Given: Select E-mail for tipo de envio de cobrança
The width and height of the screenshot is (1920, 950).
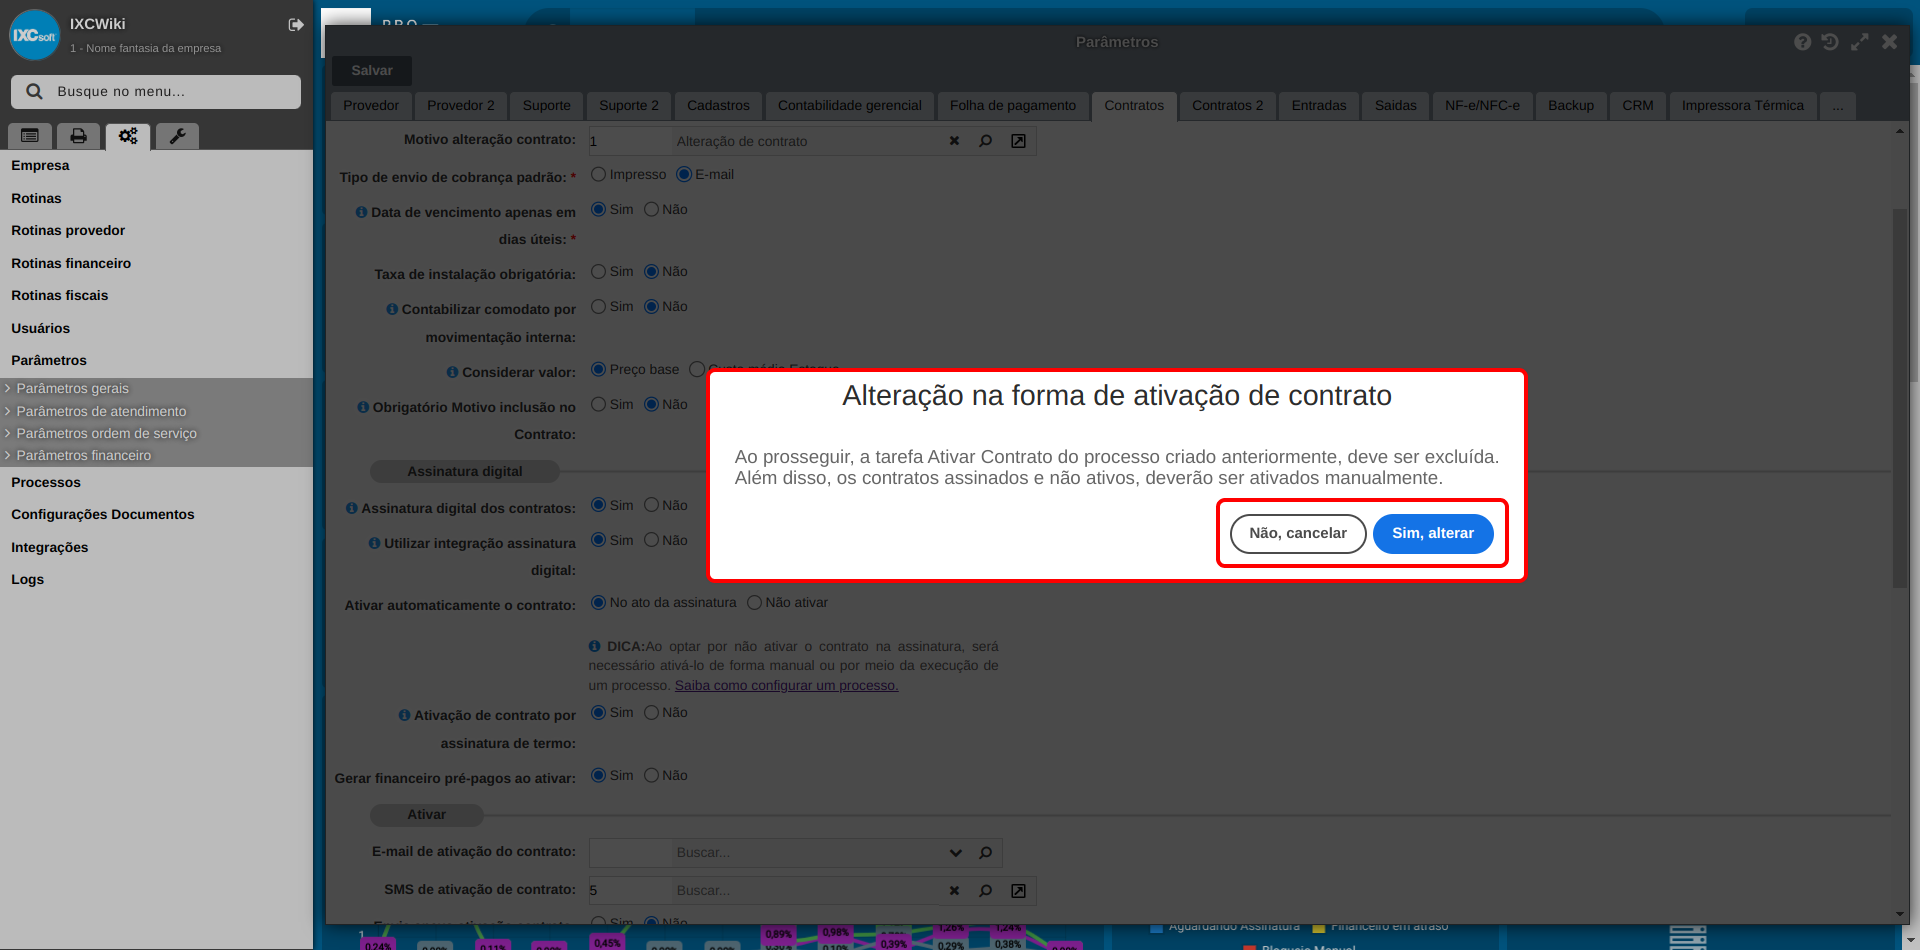Looking at the screenshot, I should 684,174.
